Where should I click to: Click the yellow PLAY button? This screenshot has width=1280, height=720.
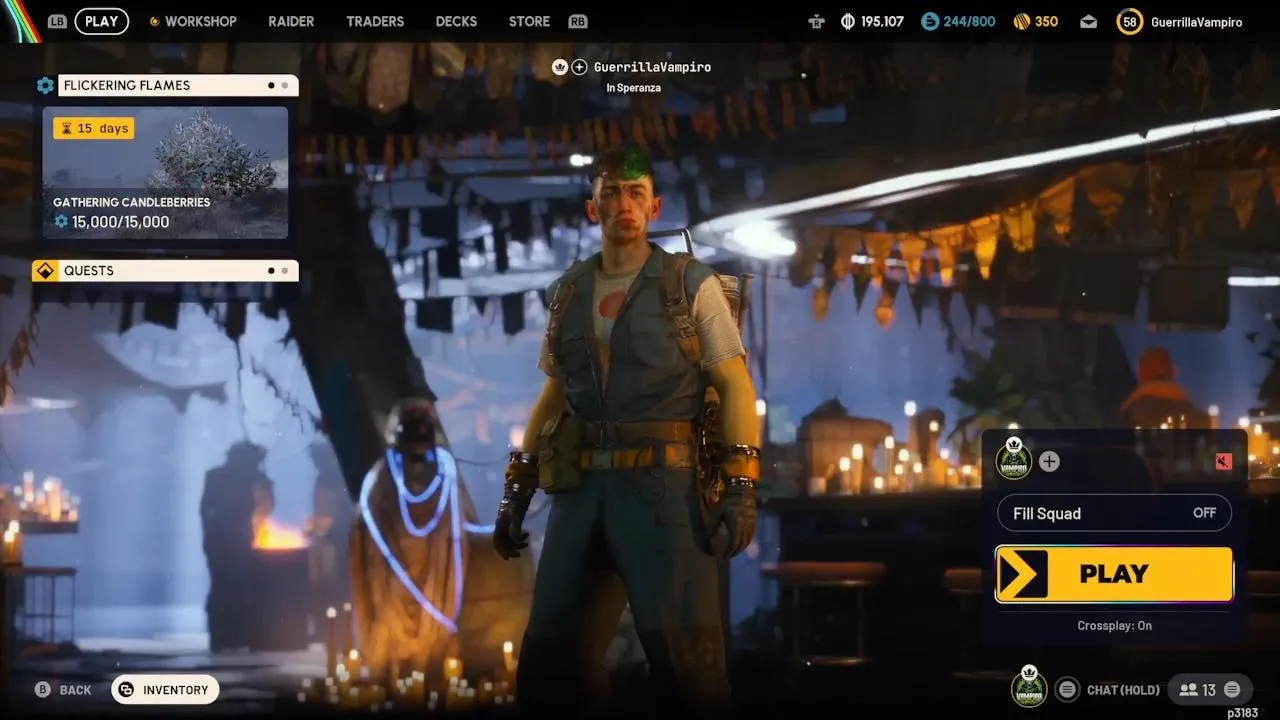pyautogui.click(x=1114, y=574)
